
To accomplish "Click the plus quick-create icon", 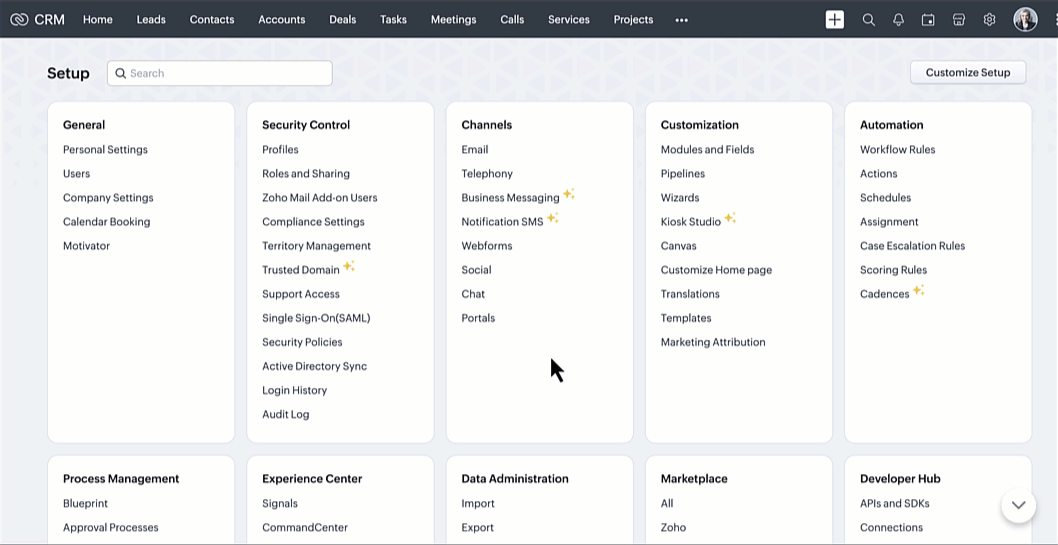I will (x=835, y=19).
